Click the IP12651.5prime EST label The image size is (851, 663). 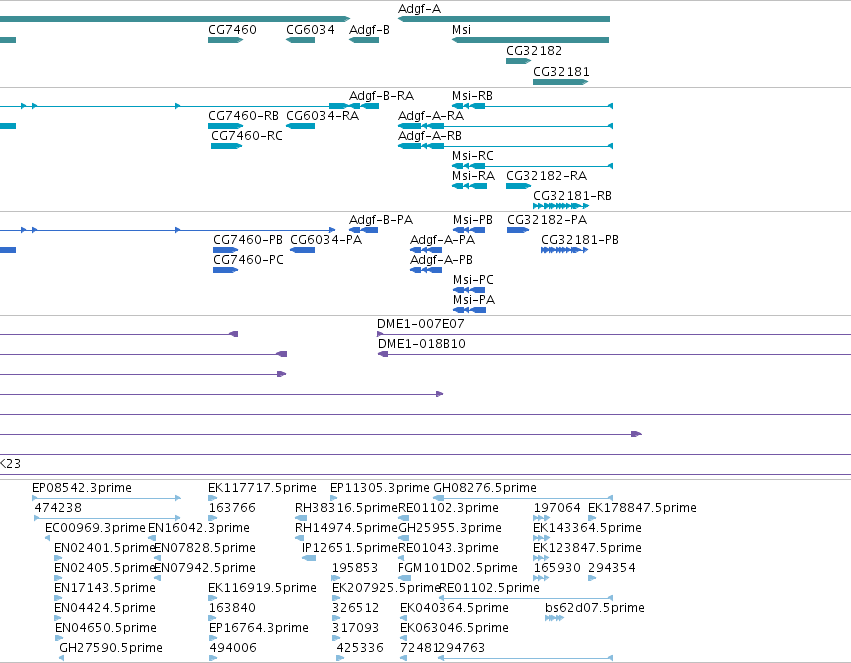350,548
